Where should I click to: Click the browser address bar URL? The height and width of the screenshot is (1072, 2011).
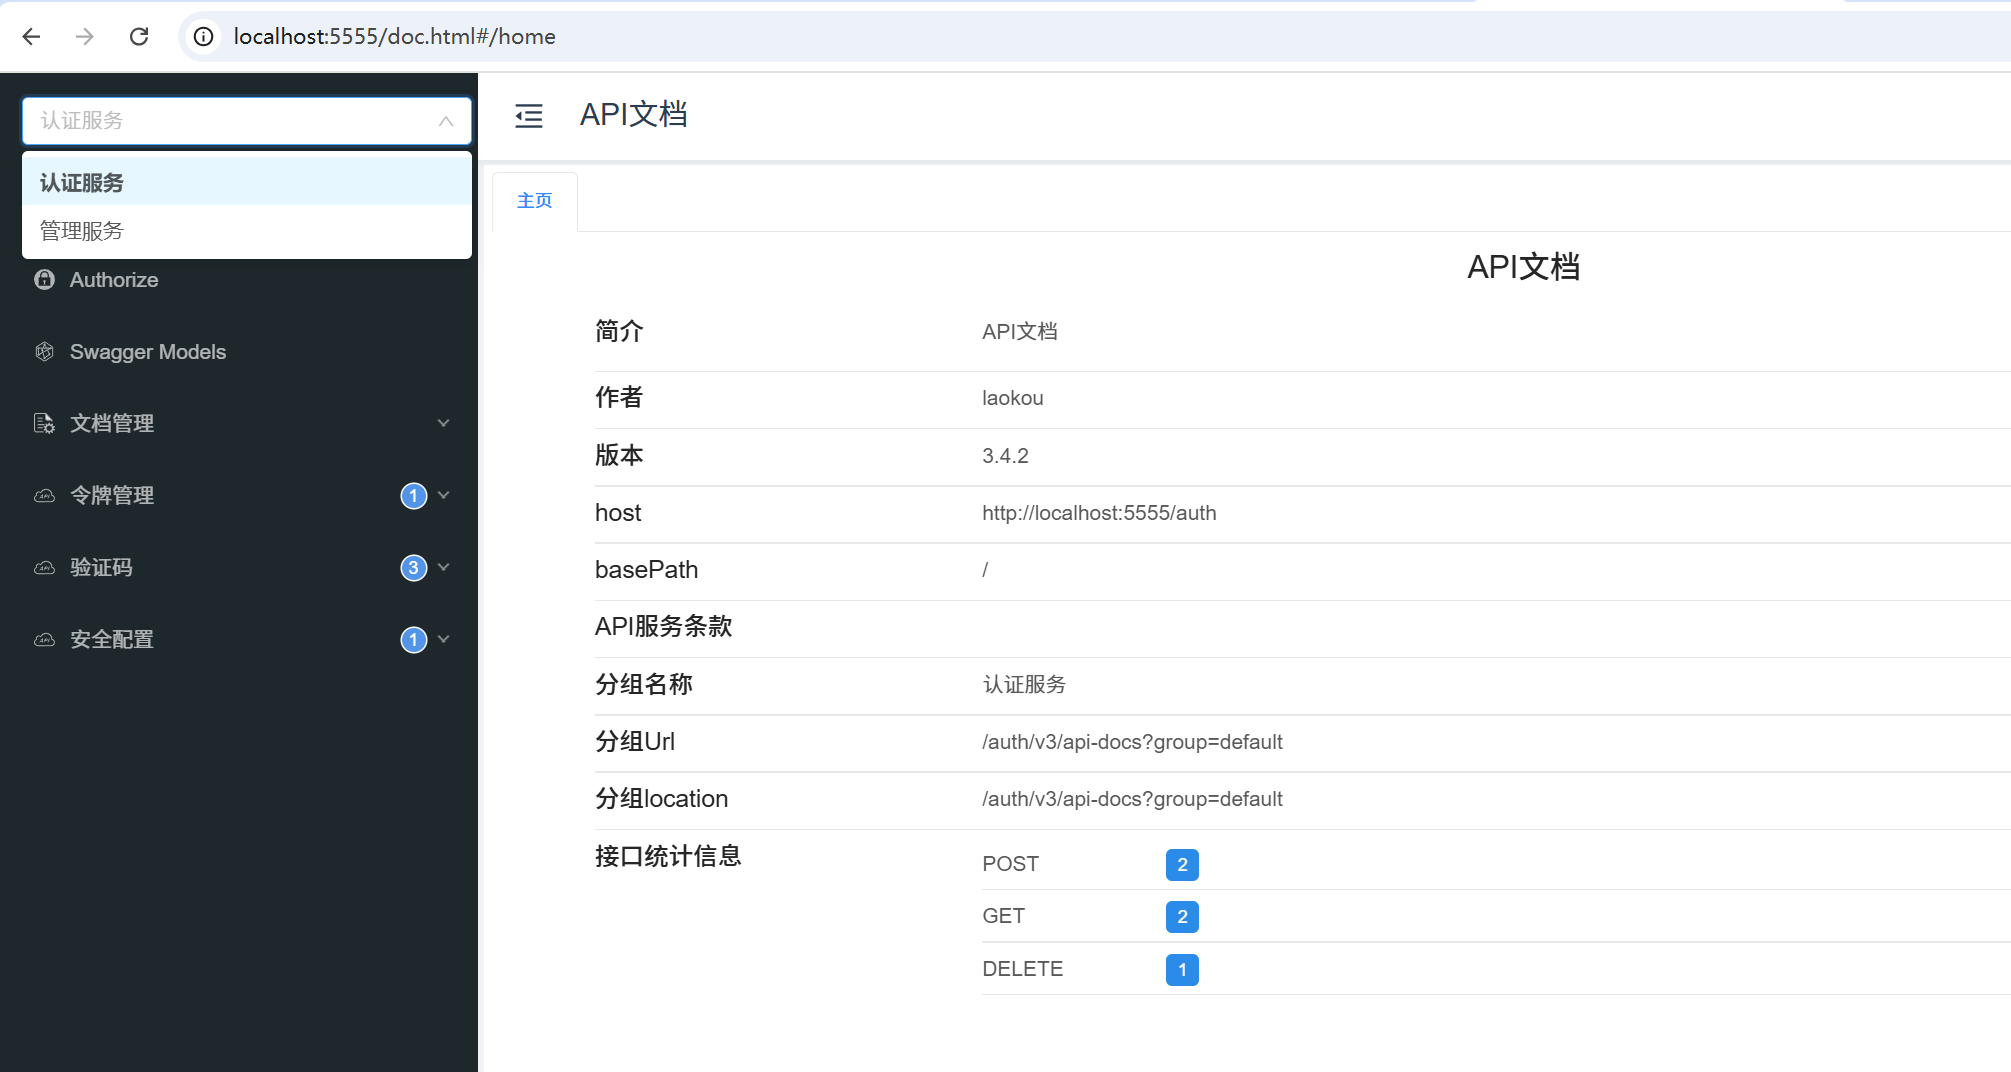394,37
